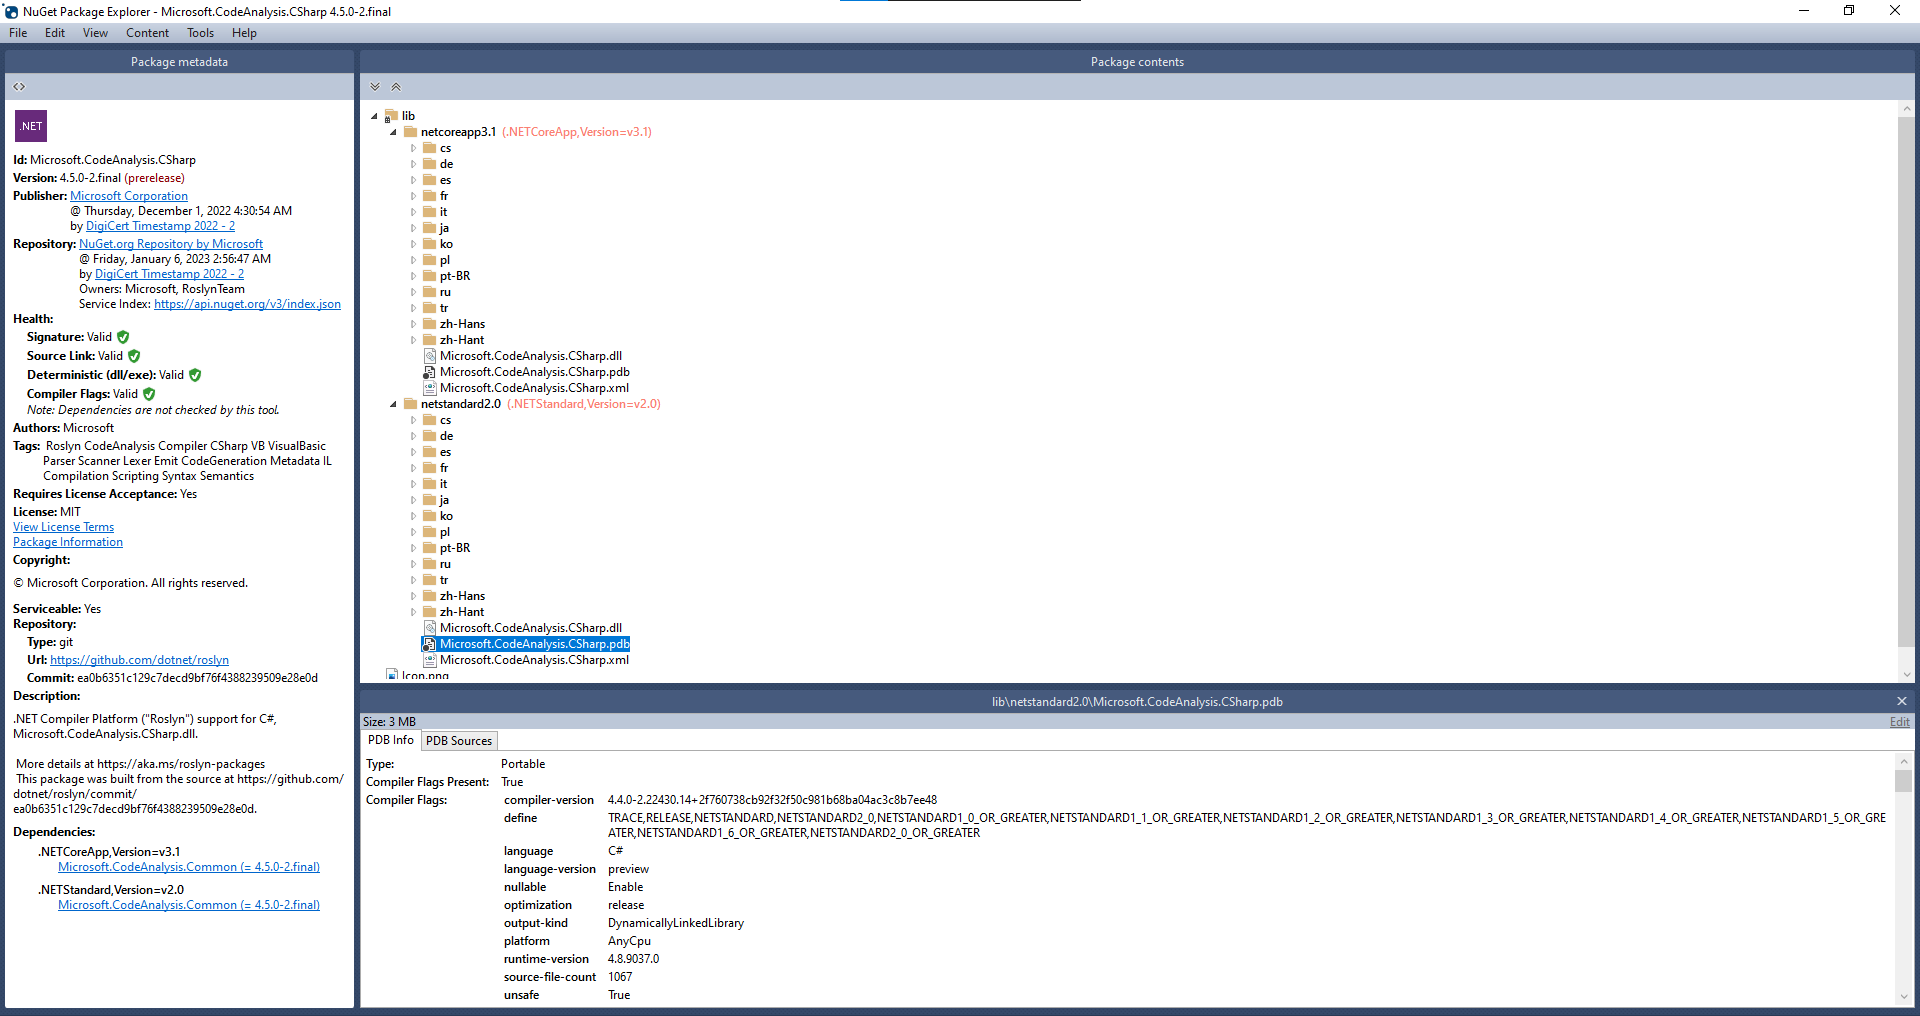Open raw manifest view with the <> icon
1920x1016 pixels.
(19, 86)
